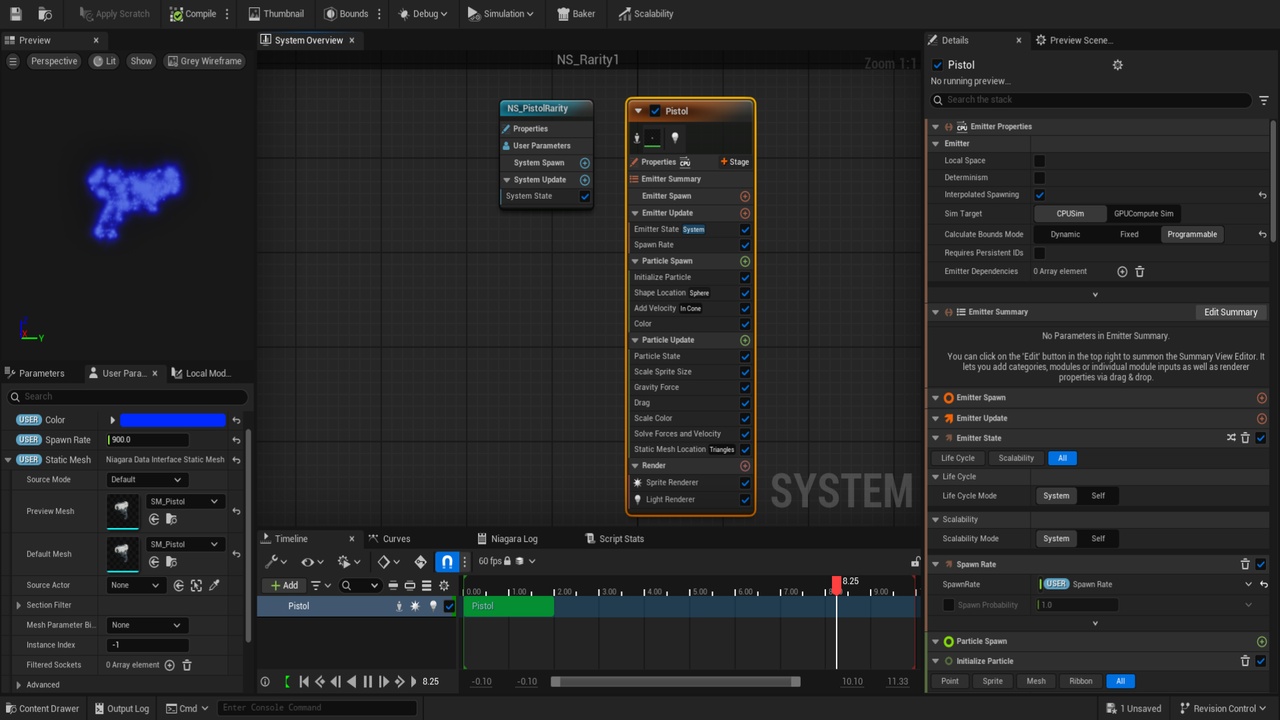Screen dimensions: 1280x720
Task: Click the Stage button on Pistol emitter
Action: click(x=734, y=162)
